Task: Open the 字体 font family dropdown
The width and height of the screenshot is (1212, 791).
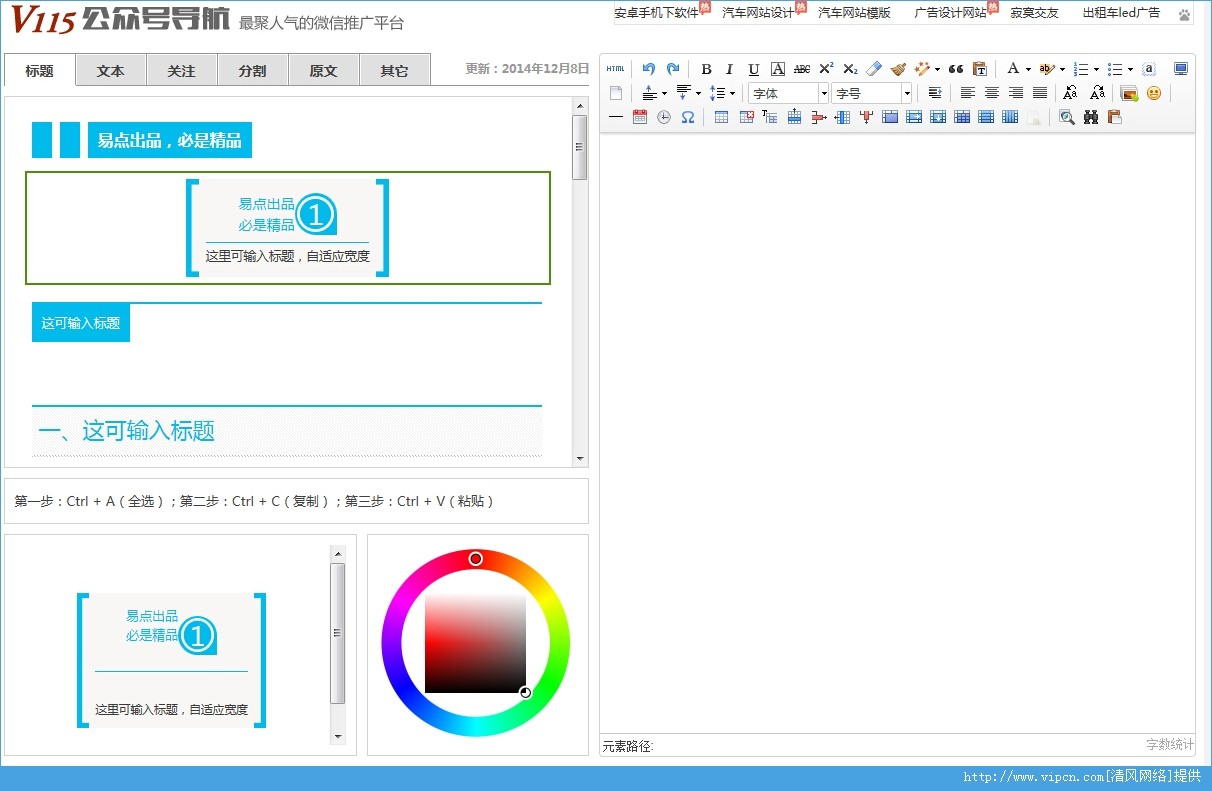Action: click(789, 93)
